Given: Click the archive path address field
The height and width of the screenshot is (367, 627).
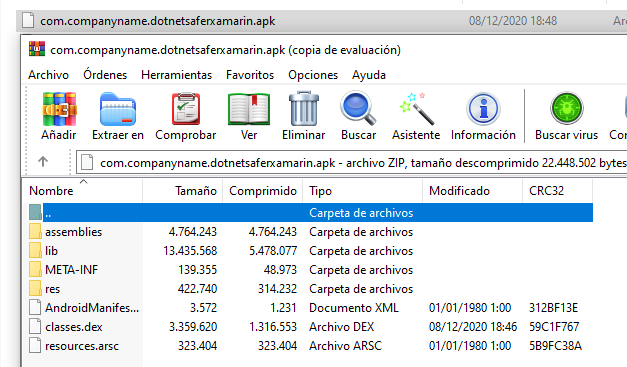Looking at the screenshot, I should coord(352,163).
